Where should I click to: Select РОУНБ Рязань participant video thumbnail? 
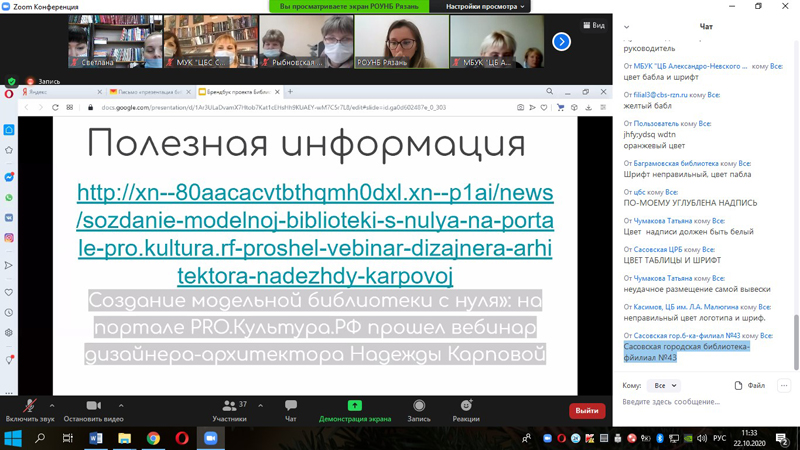tap(401, 42)
